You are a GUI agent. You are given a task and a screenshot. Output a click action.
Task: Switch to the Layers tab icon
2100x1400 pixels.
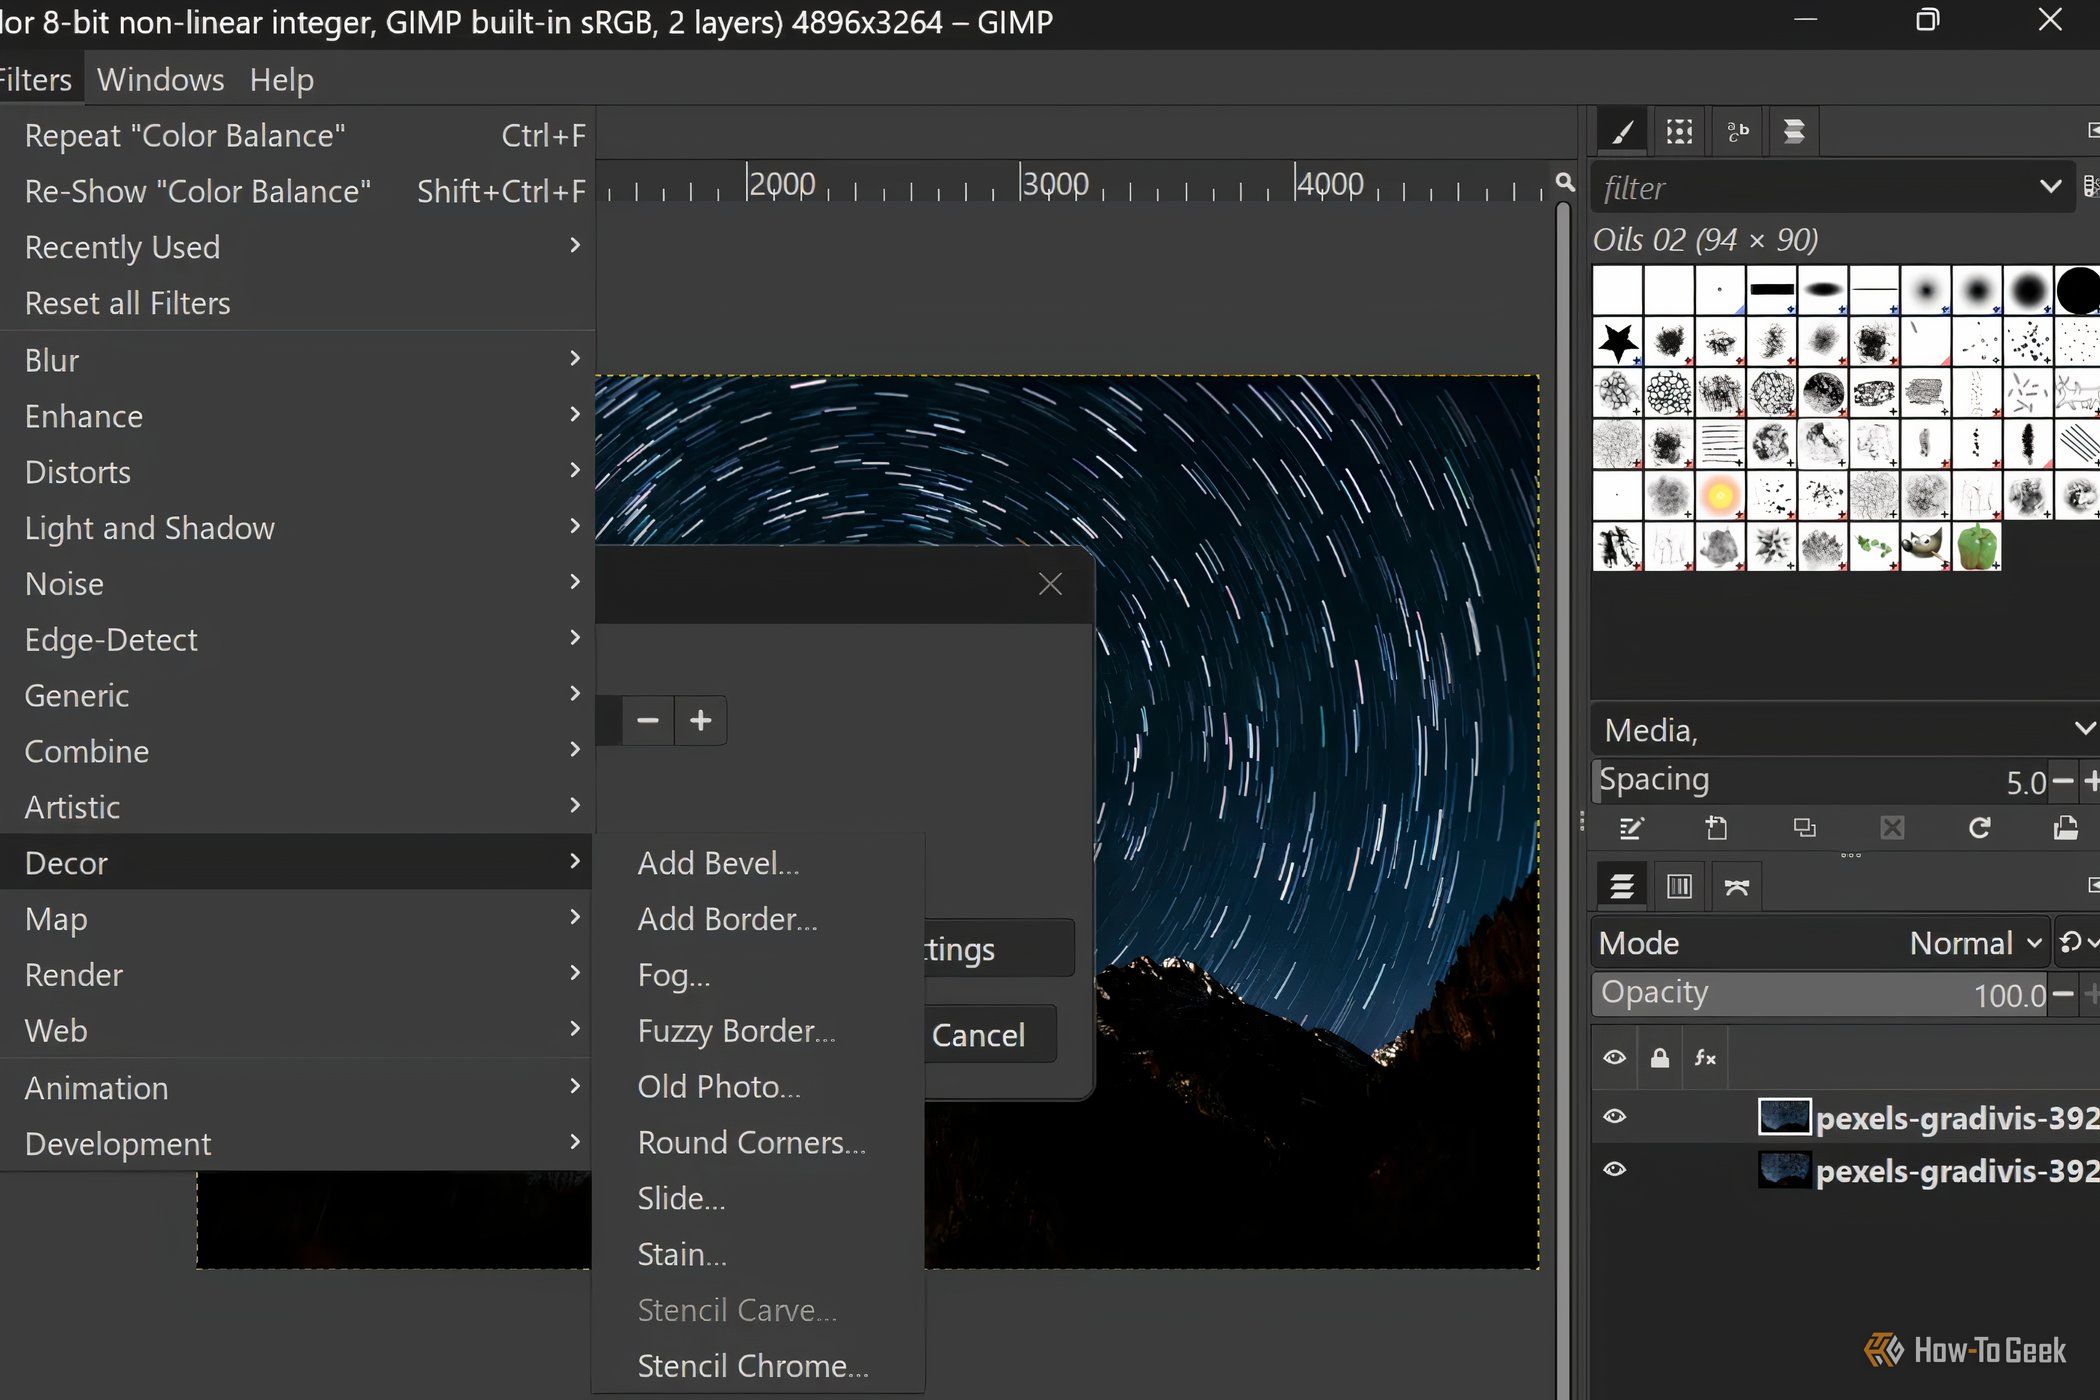[1622, 886]
